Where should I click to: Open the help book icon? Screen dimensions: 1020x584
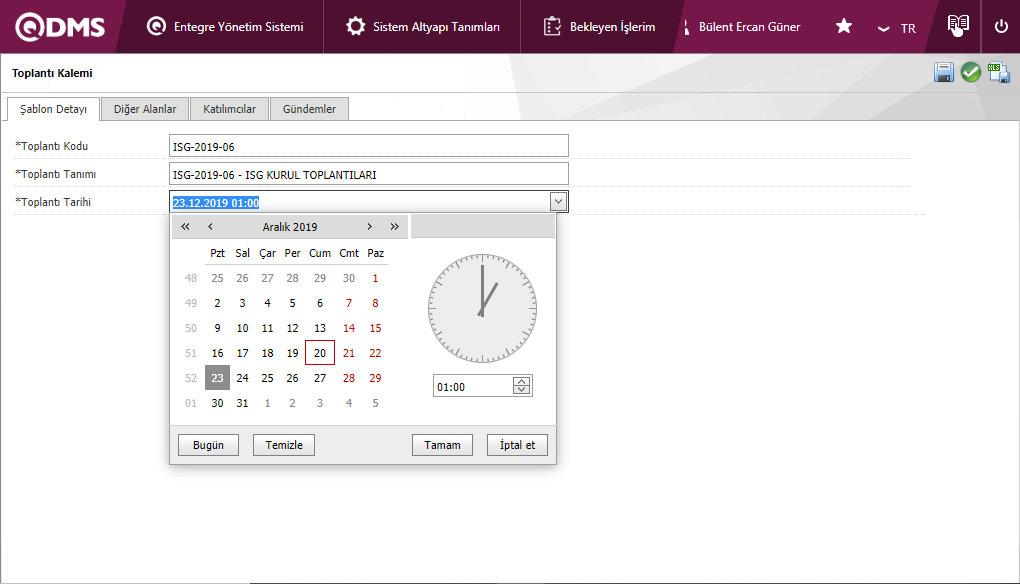(958, 26)
